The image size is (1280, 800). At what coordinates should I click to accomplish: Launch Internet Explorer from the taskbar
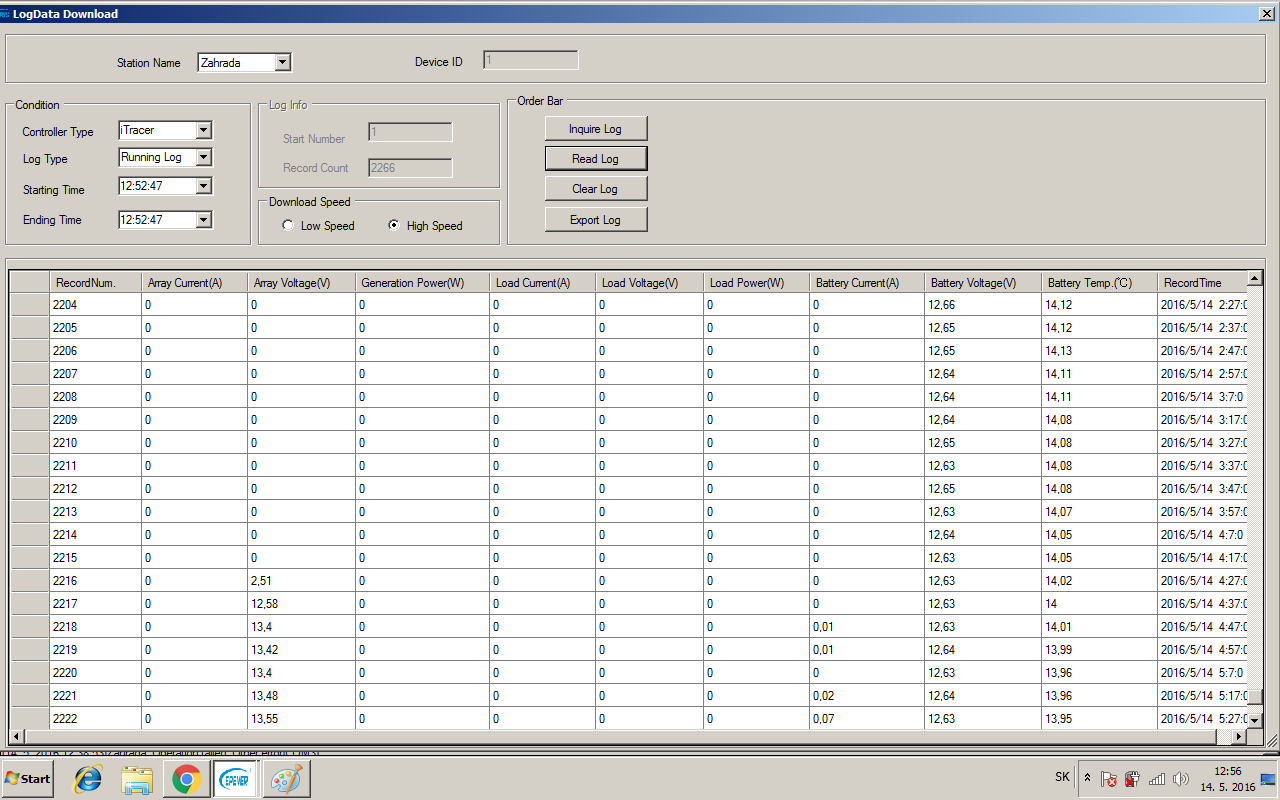(x=88, y=778)
